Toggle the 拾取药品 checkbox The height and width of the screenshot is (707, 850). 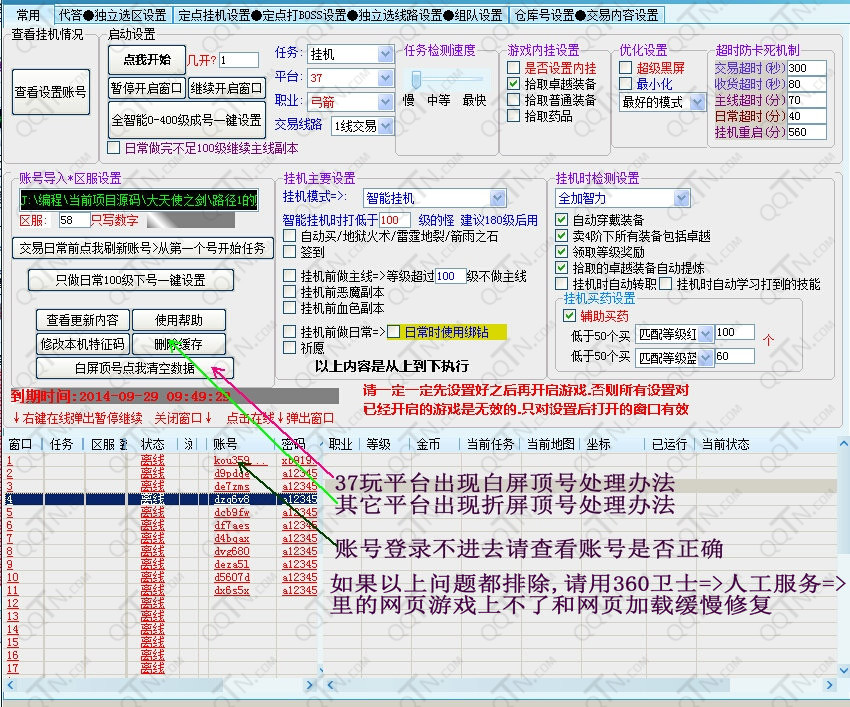515,116
